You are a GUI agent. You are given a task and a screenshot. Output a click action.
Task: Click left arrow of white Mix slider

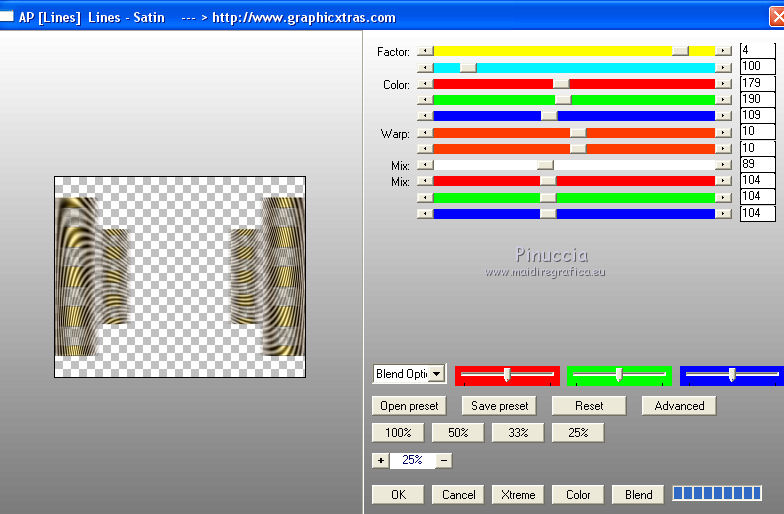[x=425, y=164]
